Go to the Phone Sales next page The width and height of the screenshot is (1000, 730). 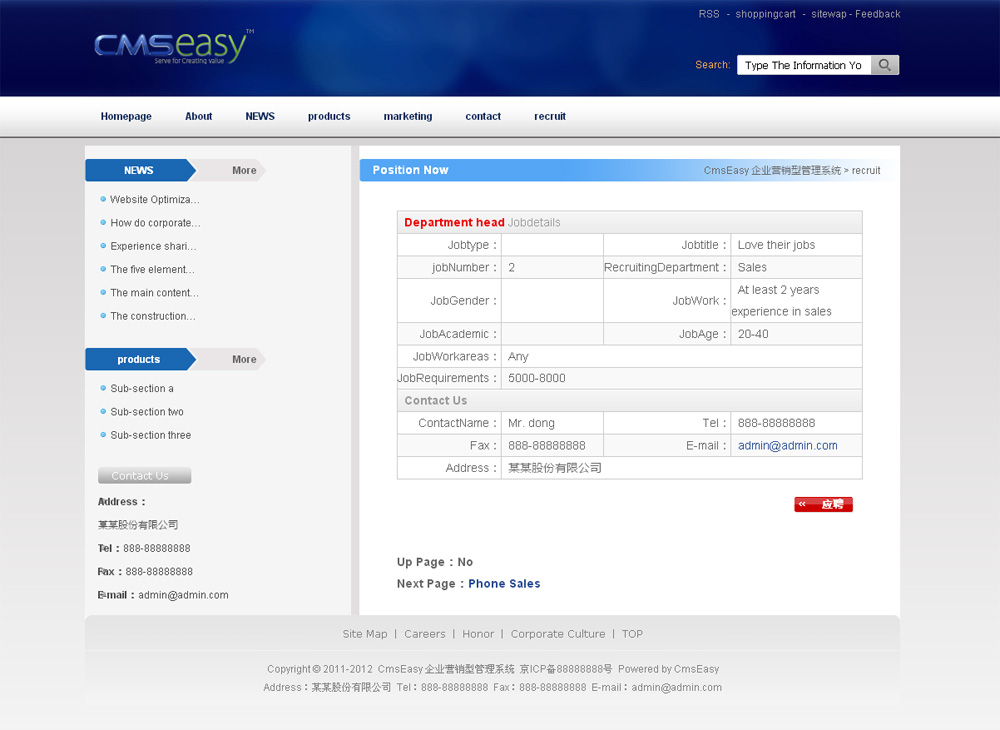(504, 584)
